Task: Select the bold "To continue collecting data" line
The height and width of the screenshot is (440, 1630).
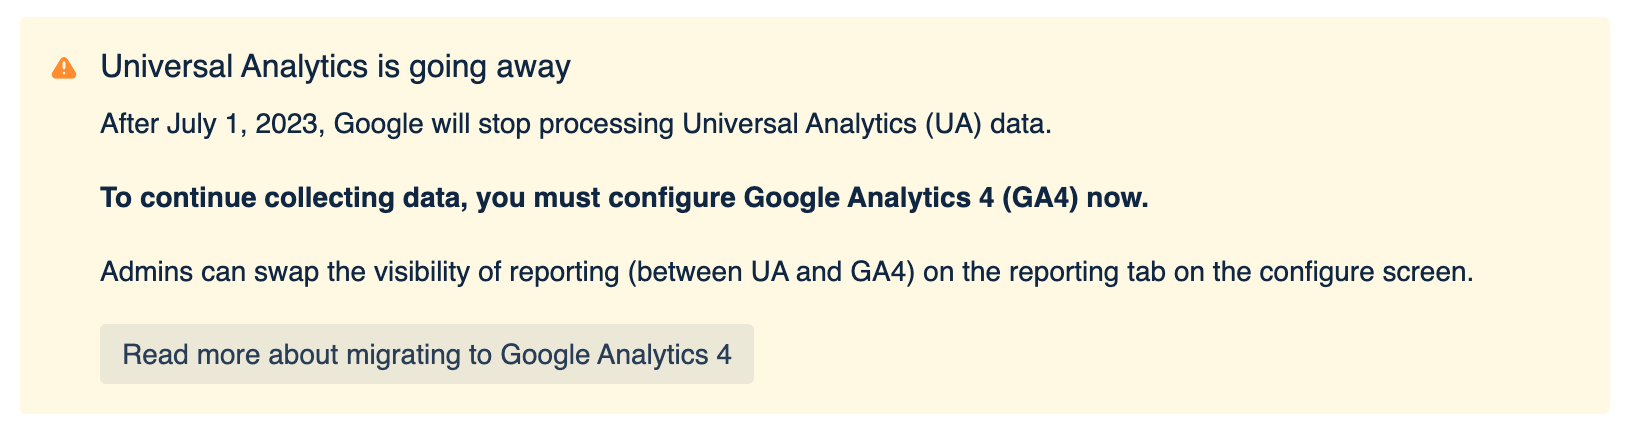Action: [624, 198]
